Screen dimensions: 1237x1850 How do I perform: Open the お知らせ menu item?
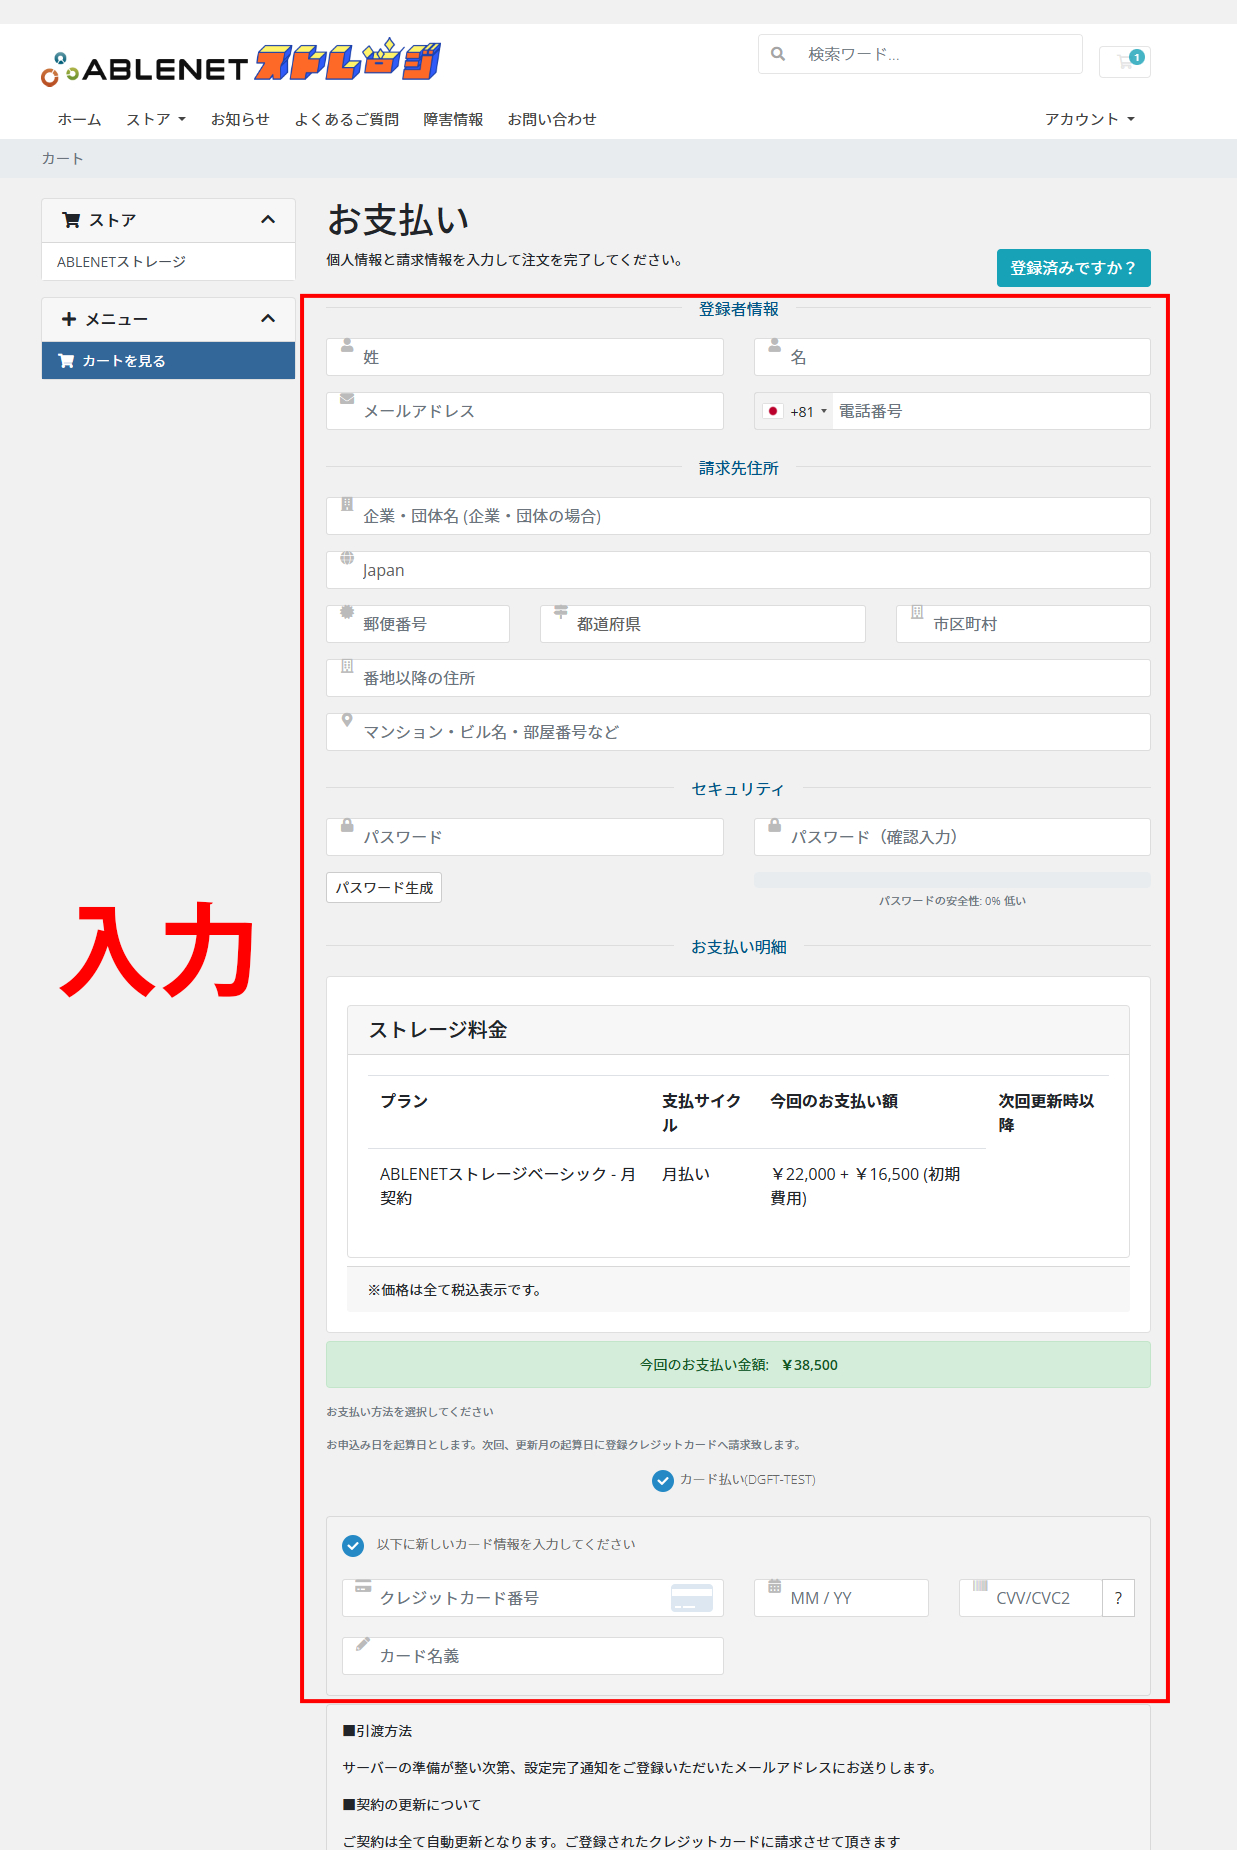click(240, 119)
